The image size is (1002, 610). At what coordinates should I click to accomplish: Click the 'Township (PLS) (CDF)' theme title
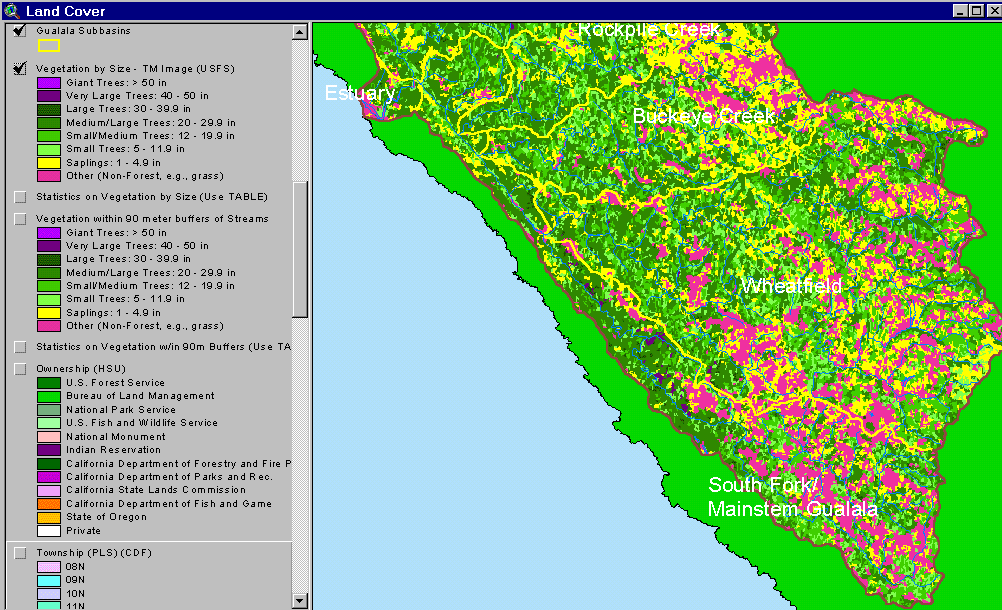coord(94,553)
